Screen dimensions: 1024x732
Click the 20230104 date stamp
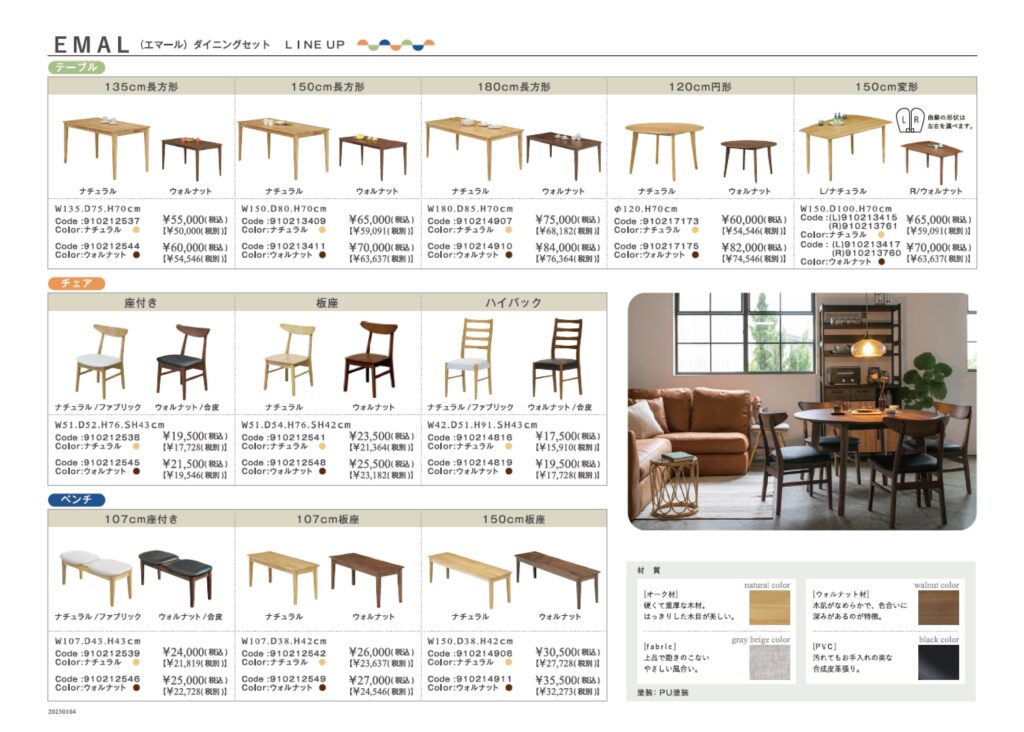pos(62,712)
